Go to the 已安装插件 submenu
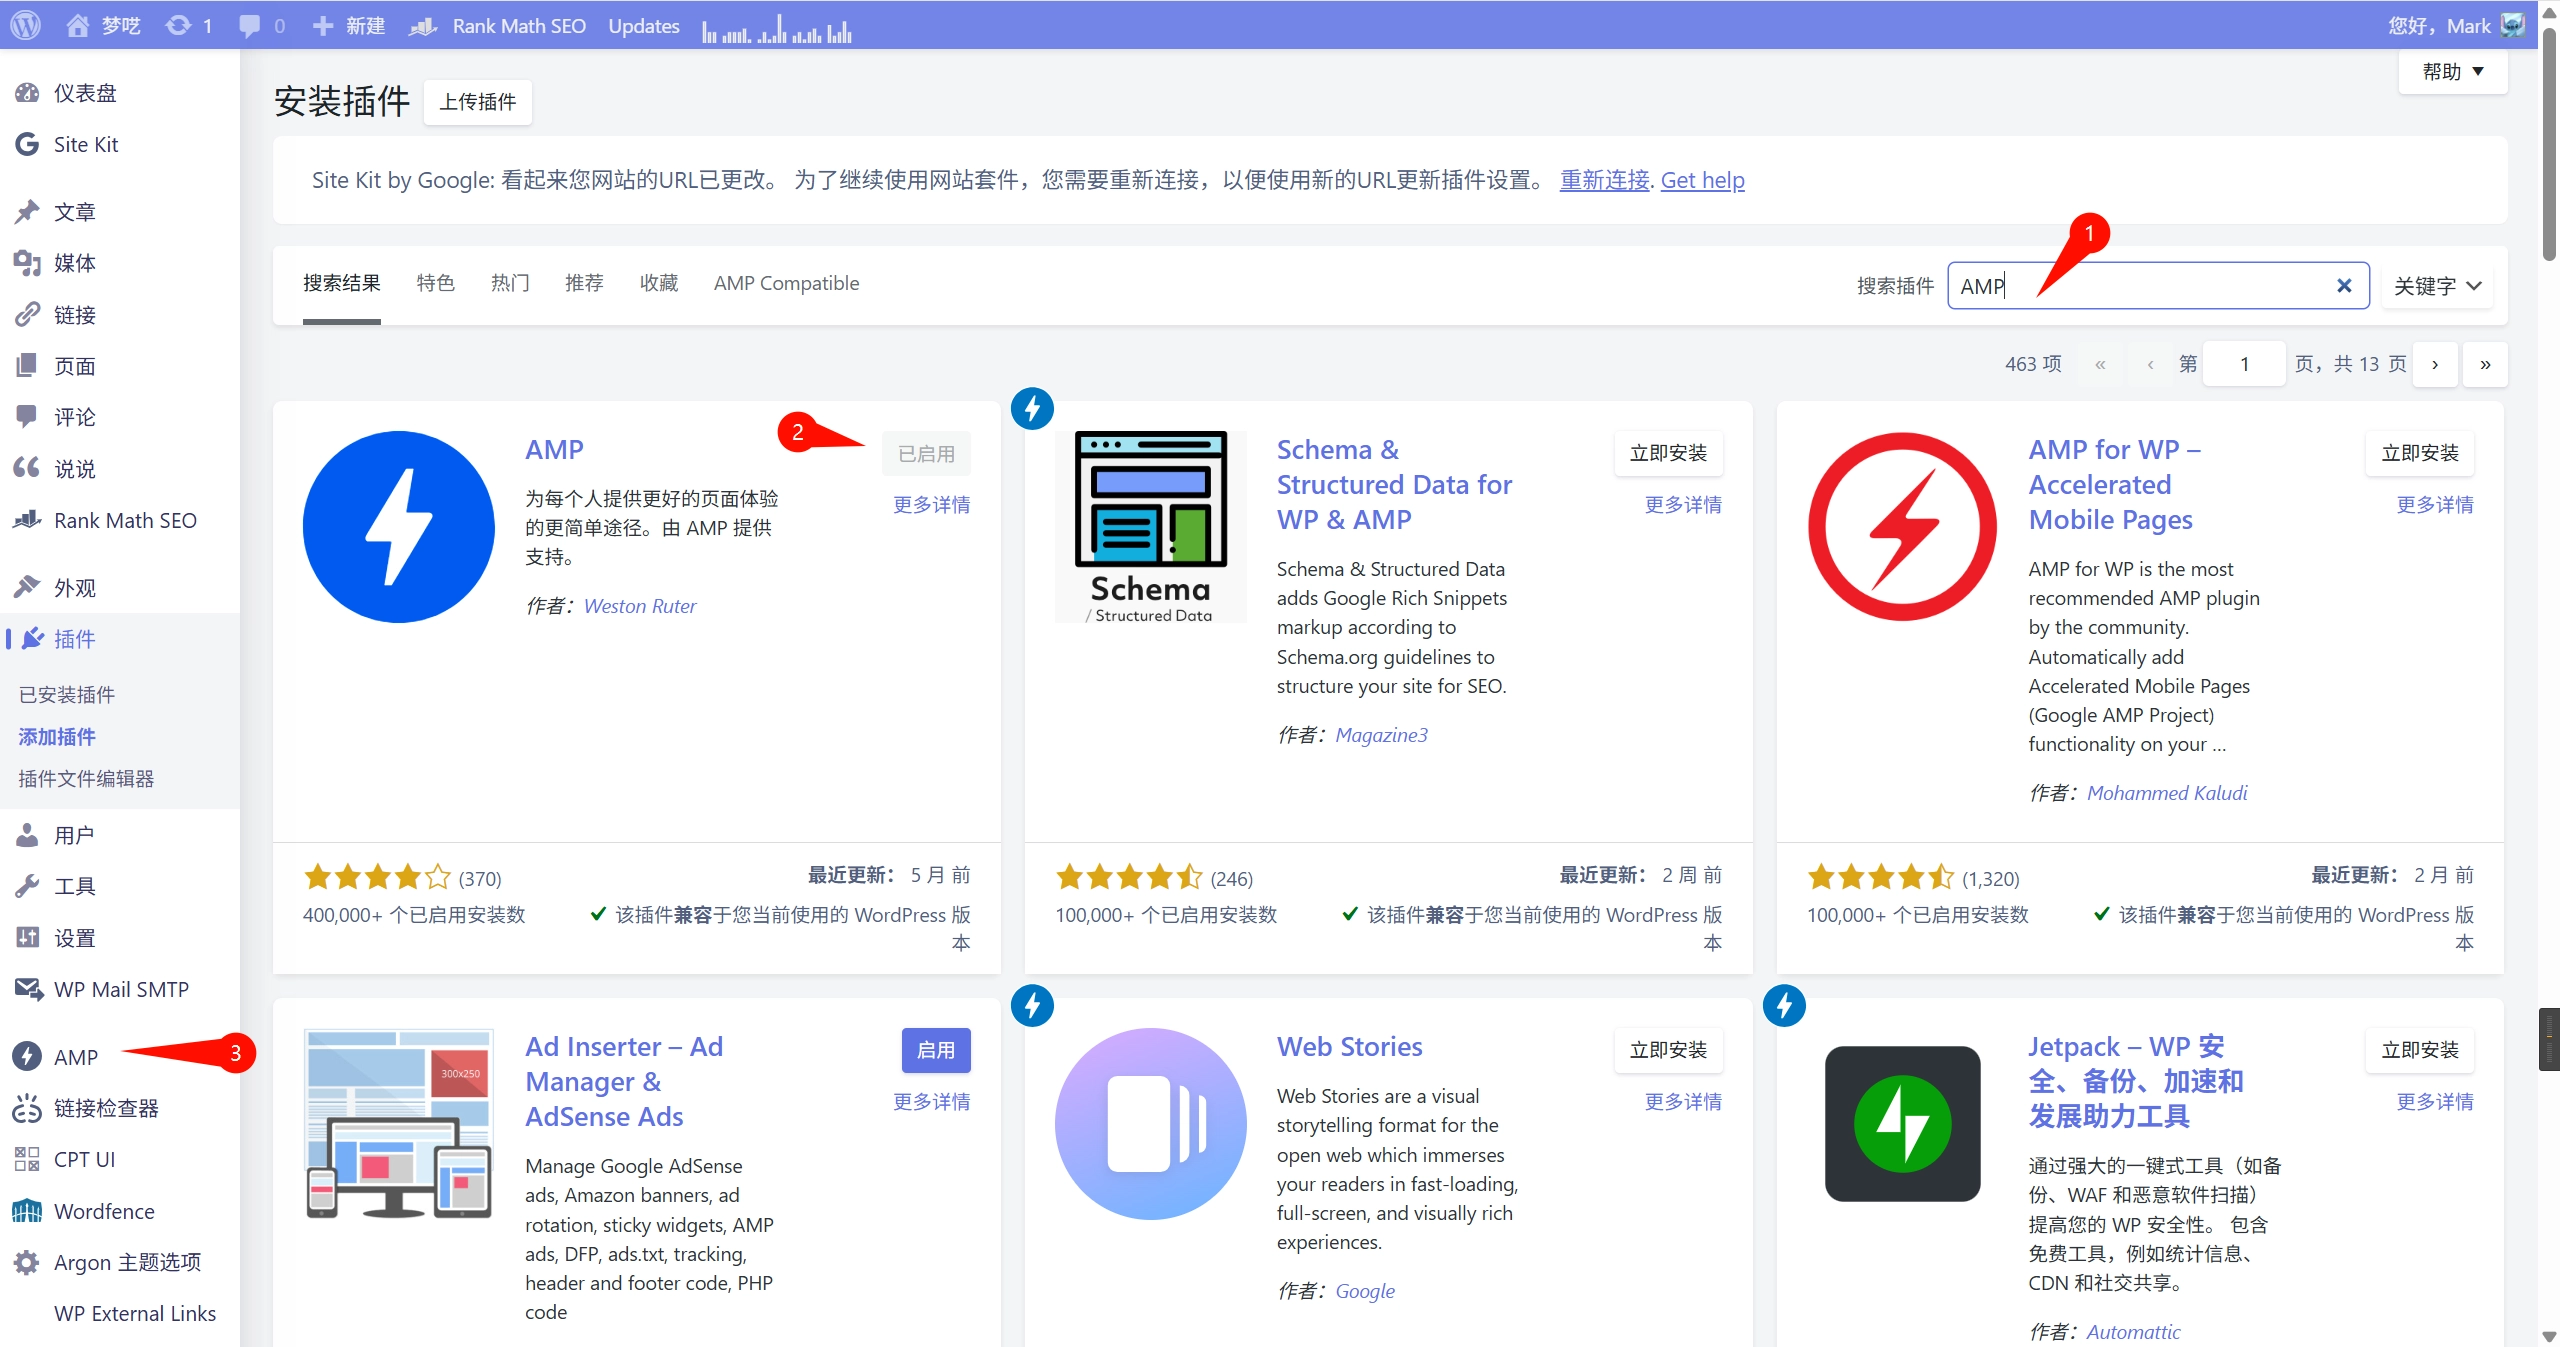Screen dimensions: 2560x1347 tap(67, 695)
